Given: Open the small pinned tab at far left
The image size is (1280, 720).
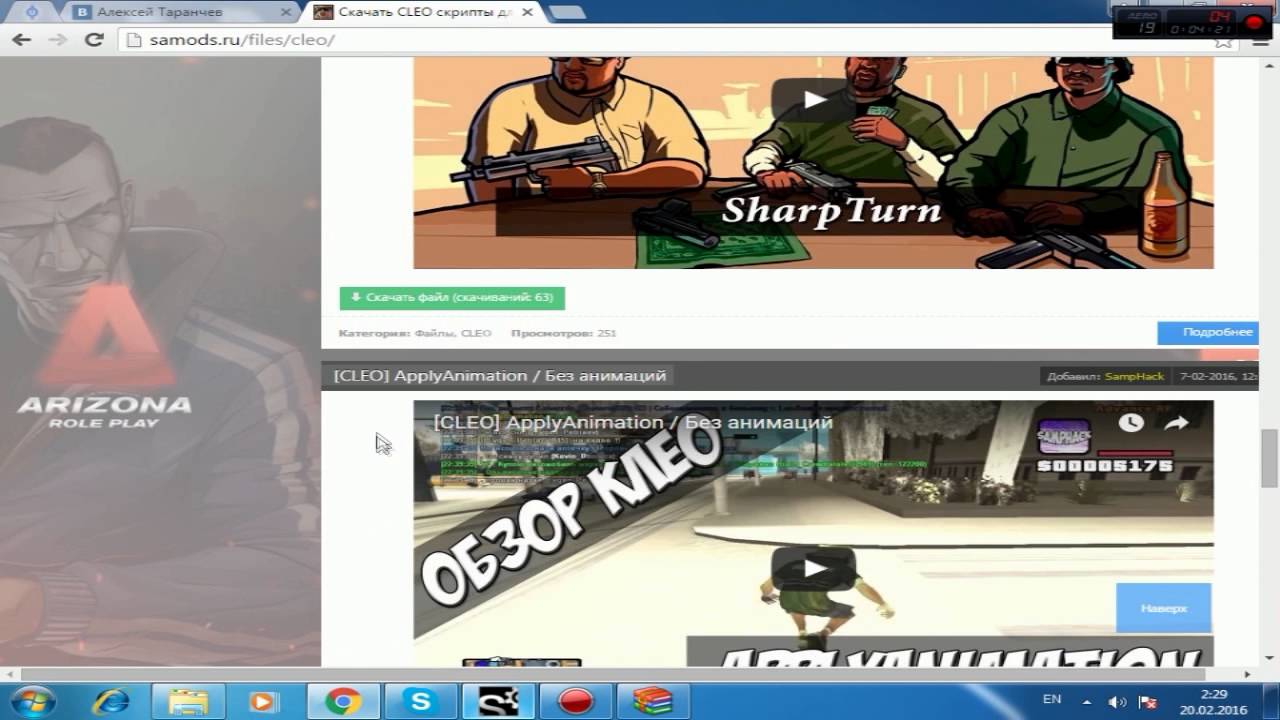Looking at the screenshot, I should (31, 12).
